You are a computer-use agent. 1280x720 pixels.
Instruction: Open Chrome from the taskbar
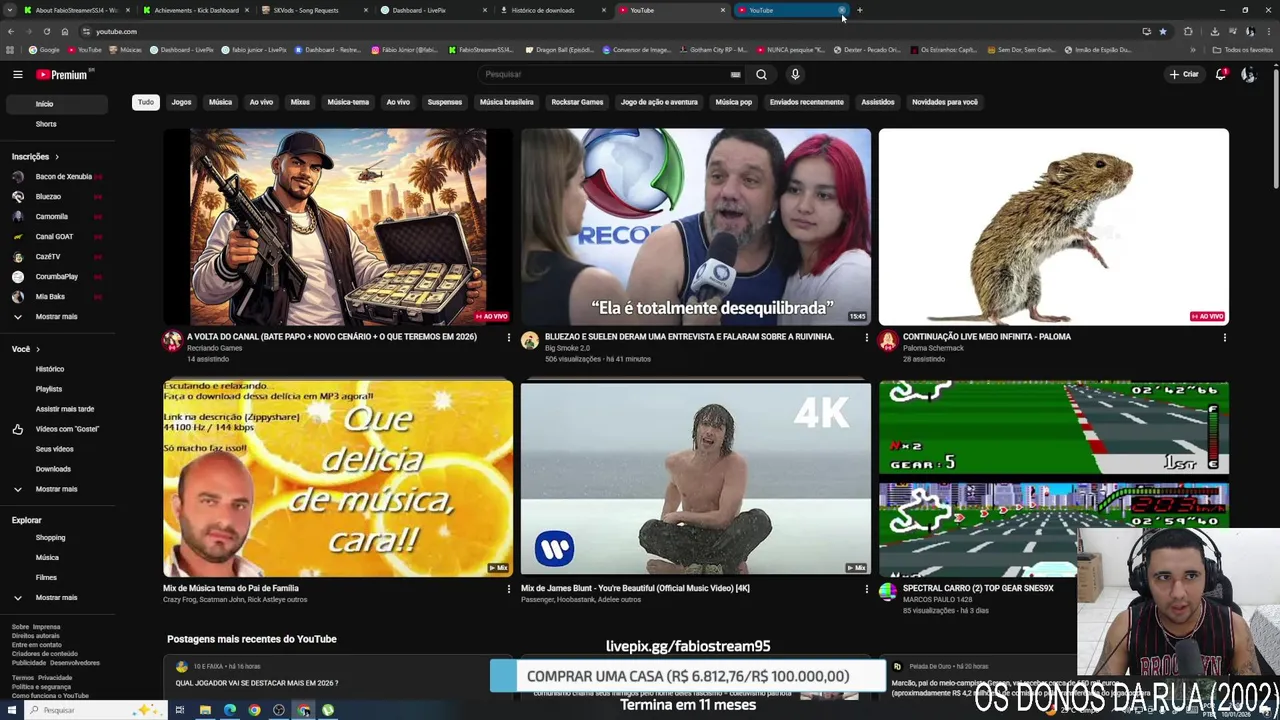coord(254,710)
